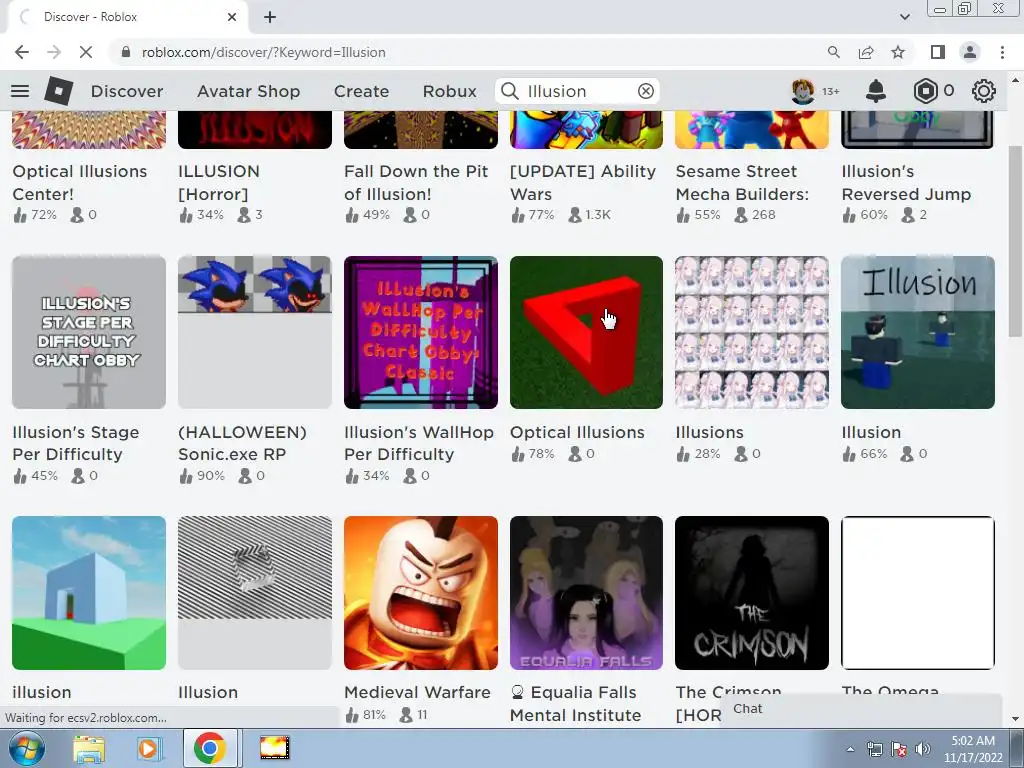Open the red triangle Optical Illusions game
This screenshot has width=1024, height=768.
tap(586, 332)
